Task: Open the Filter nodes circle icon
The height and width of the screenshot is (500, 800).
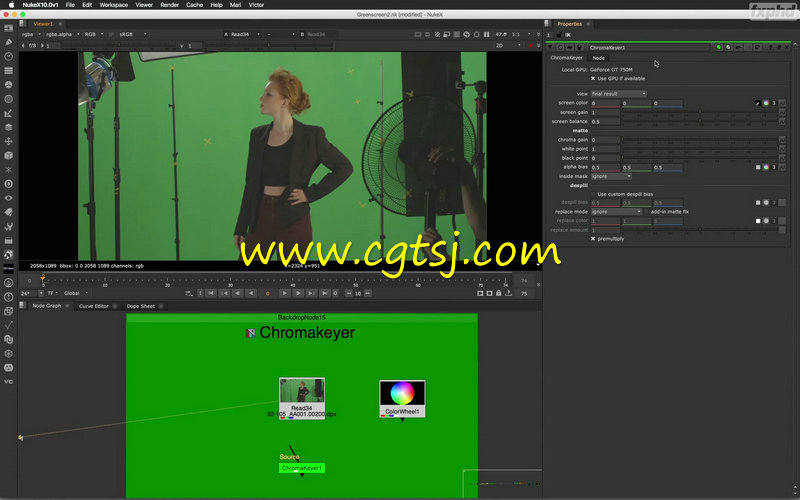Action: click(8, 99)
